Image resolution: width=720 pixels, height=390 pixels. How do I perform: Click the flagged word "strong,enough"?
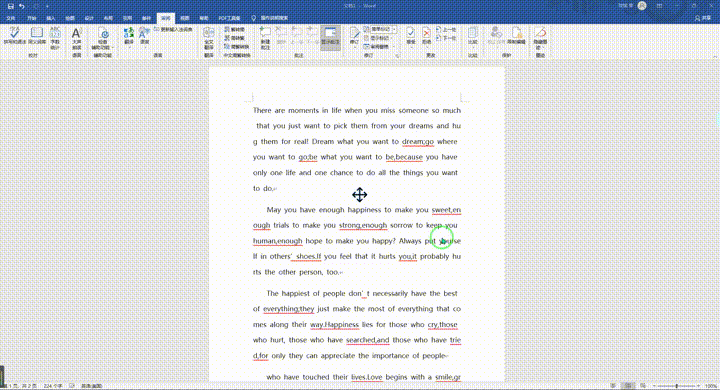click(x=363, y=226)
